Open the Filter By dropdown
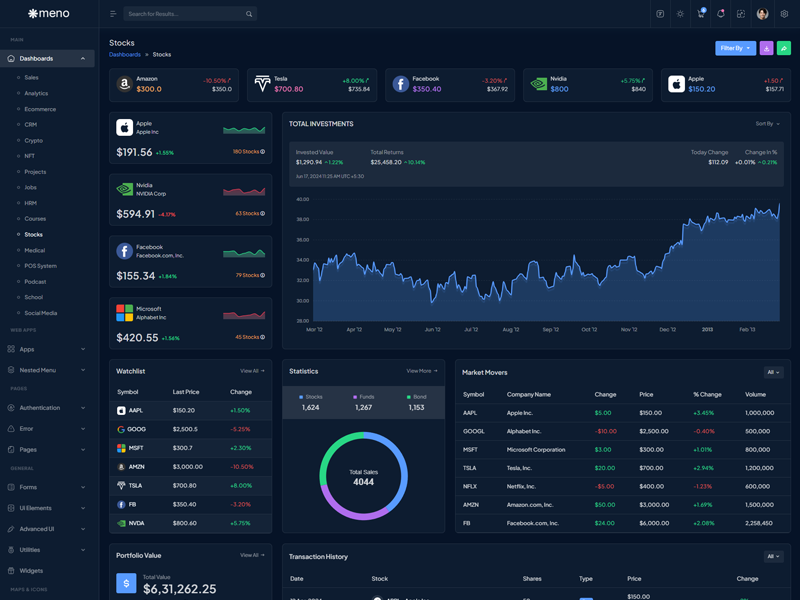 [x=735, y=48]
